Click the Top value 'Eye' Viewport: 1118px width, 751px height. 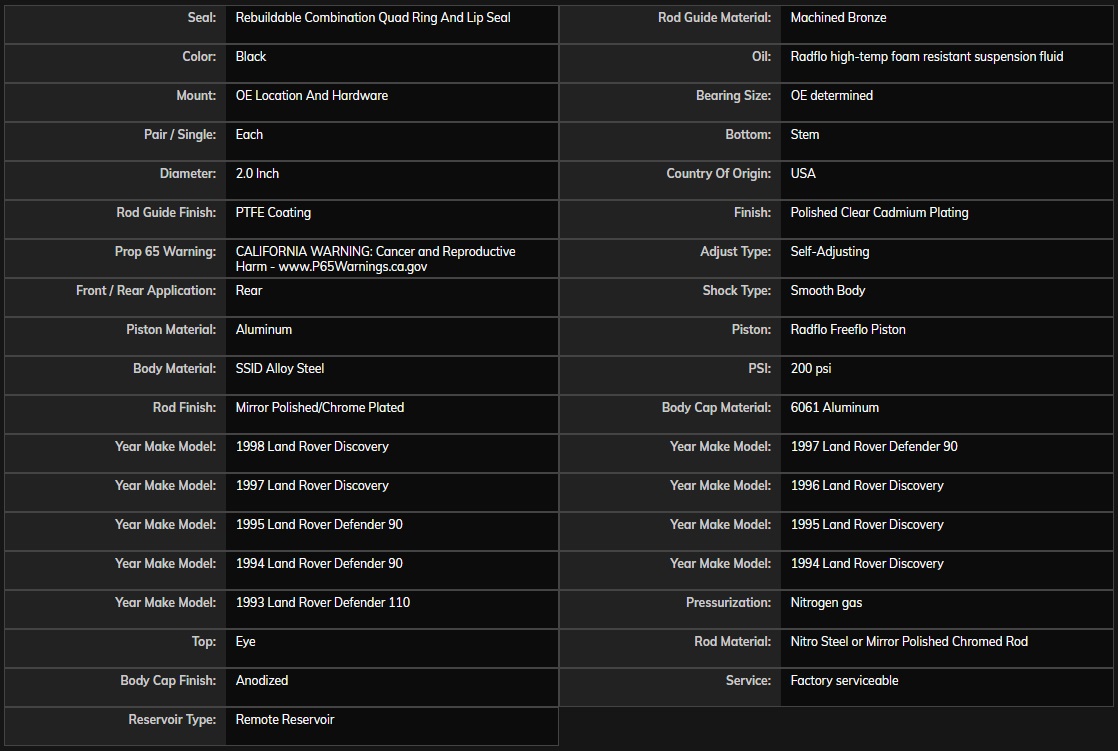(245, 641)
